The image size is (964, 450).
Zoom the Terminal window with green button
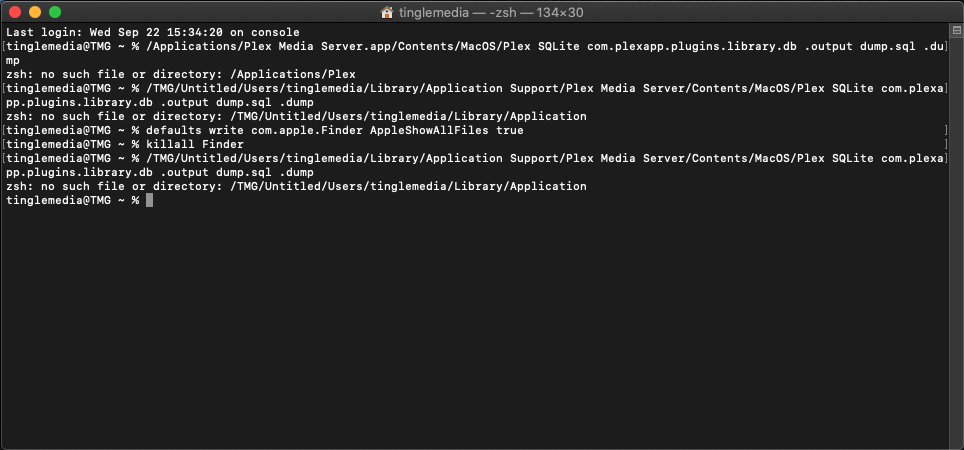pyautogui.click(x=54, y=12)
